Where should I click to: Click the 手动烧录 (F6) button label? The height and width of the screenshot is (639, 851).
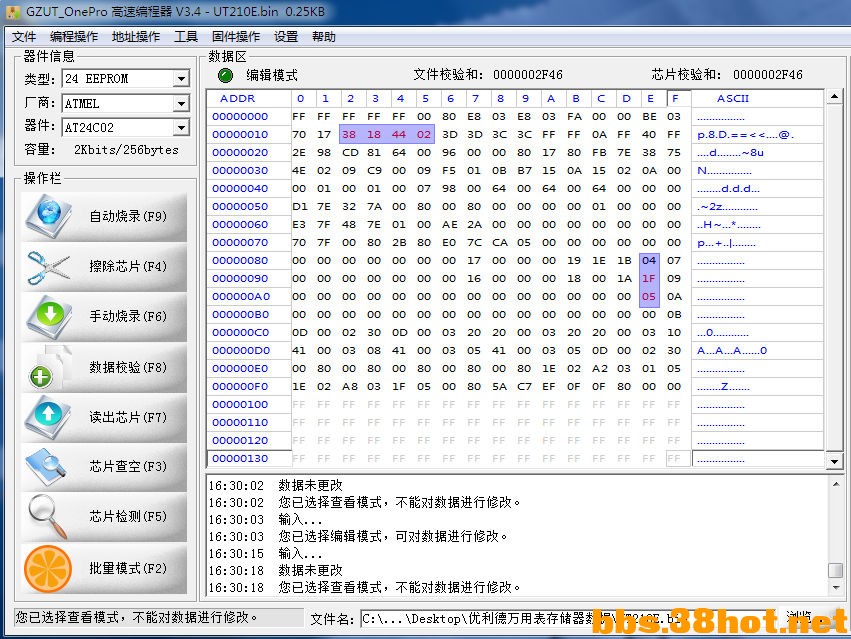(x=128, y=317)
